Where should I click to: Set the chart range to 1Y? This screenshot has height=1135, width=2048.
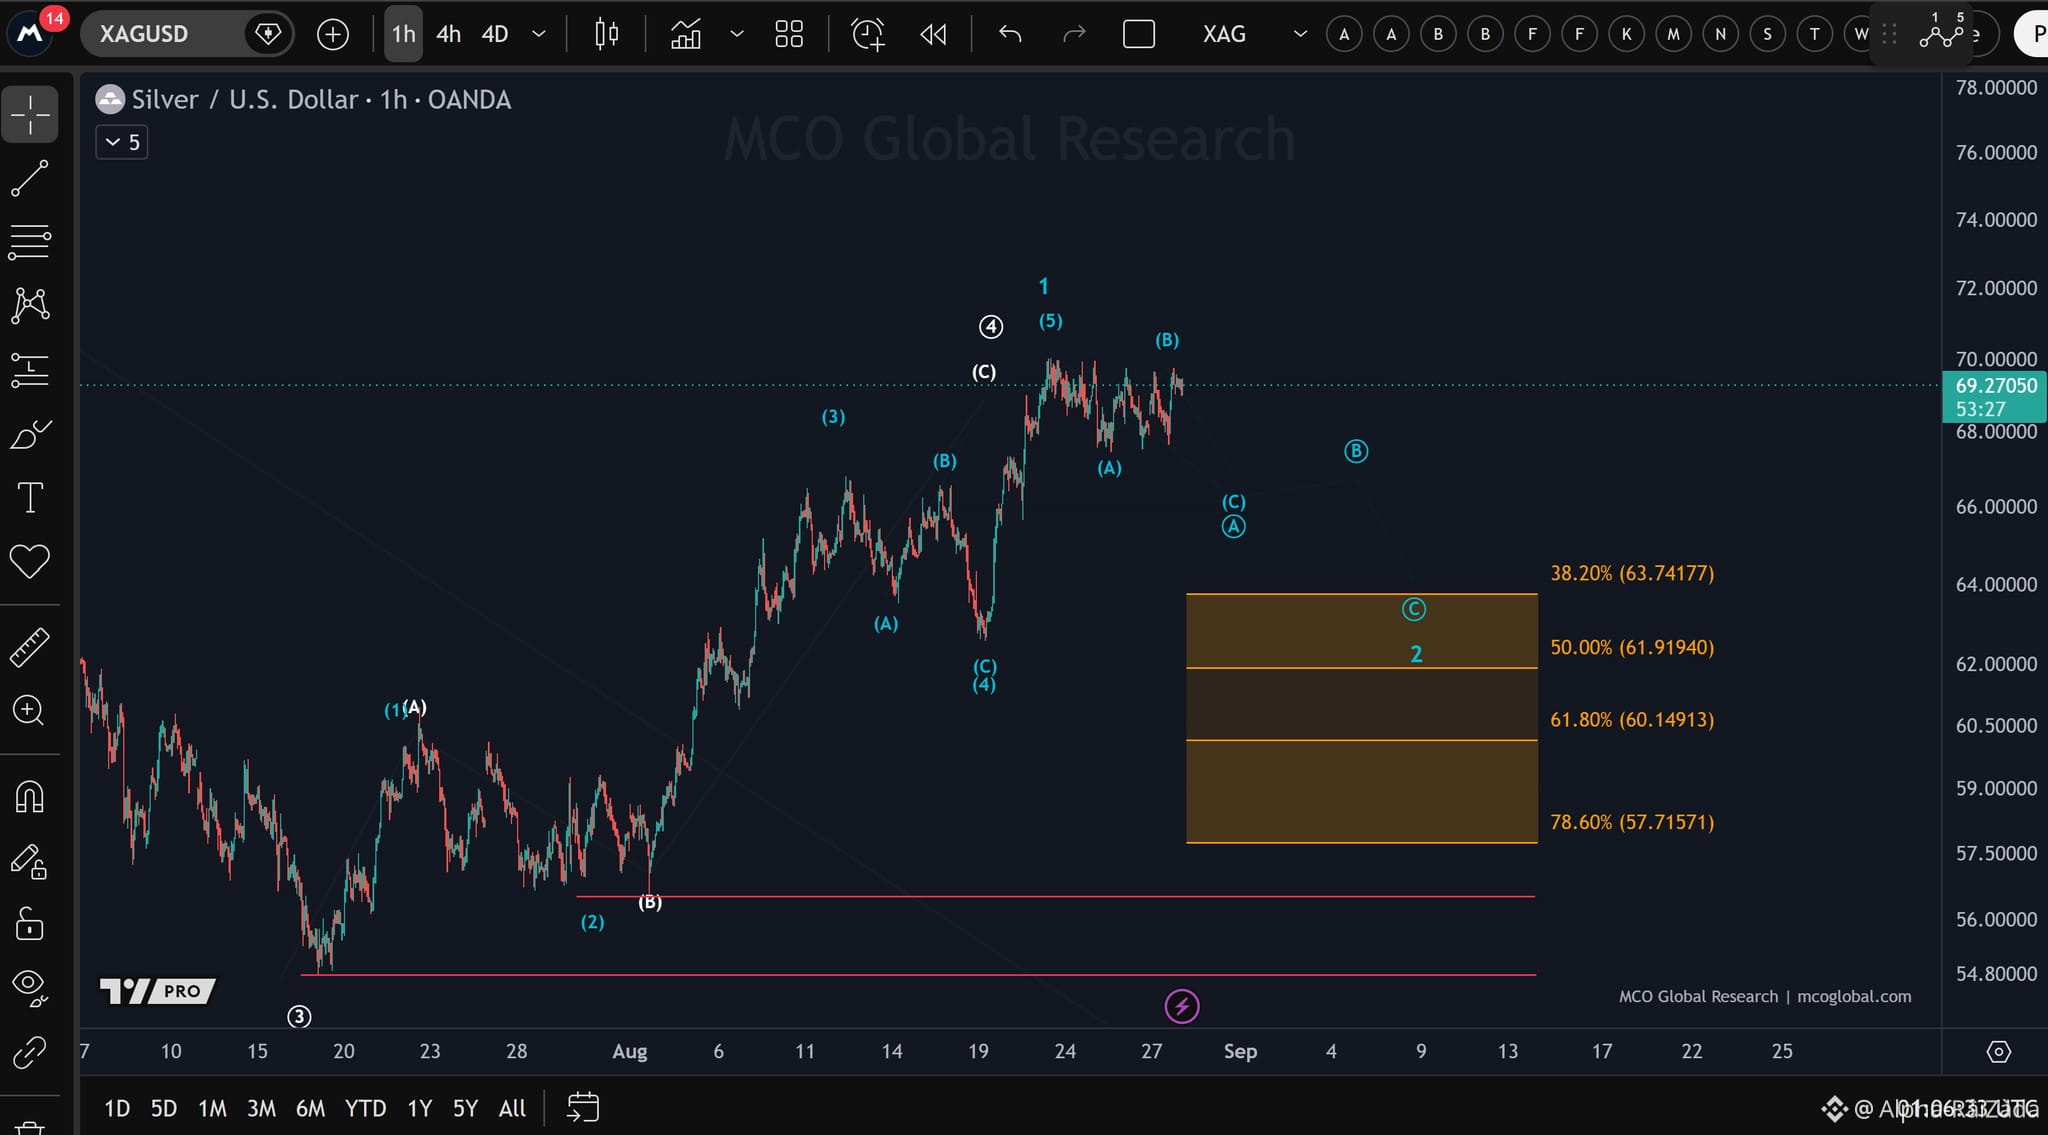click(419, 1108)
